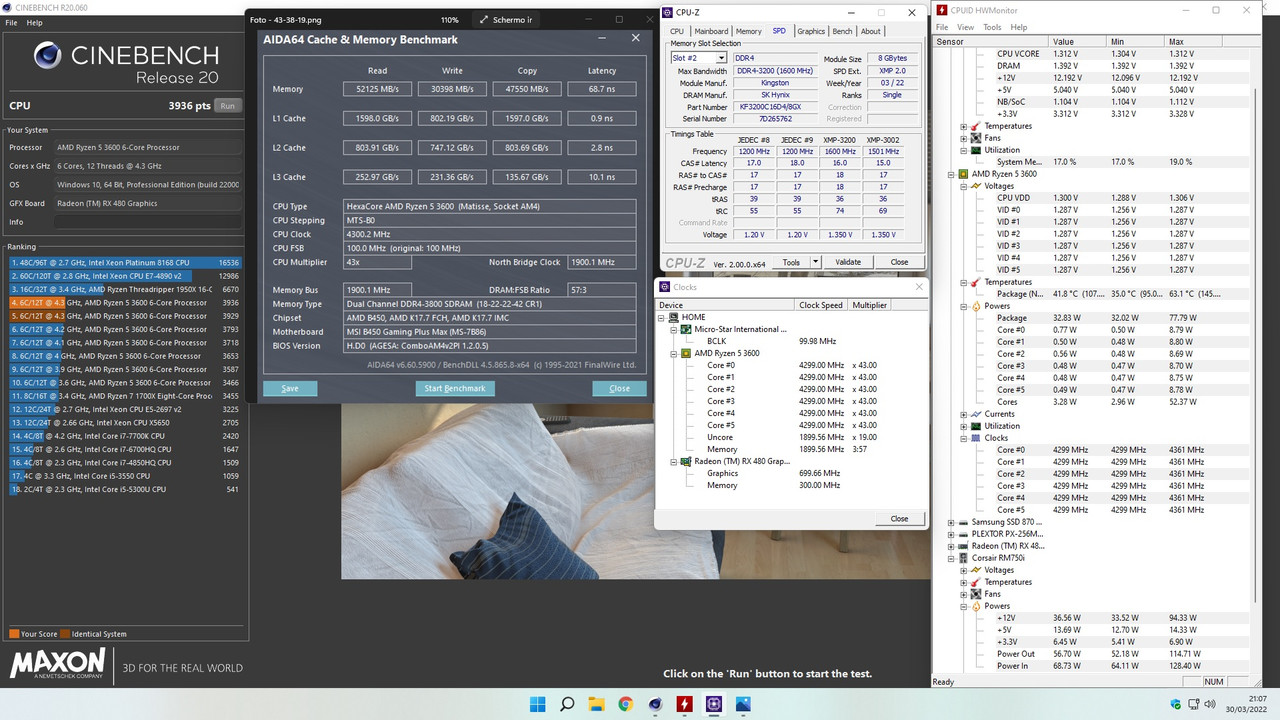
Task: Switch to Graphics tab in CPU-Z
Action: [x=811, y=31]
